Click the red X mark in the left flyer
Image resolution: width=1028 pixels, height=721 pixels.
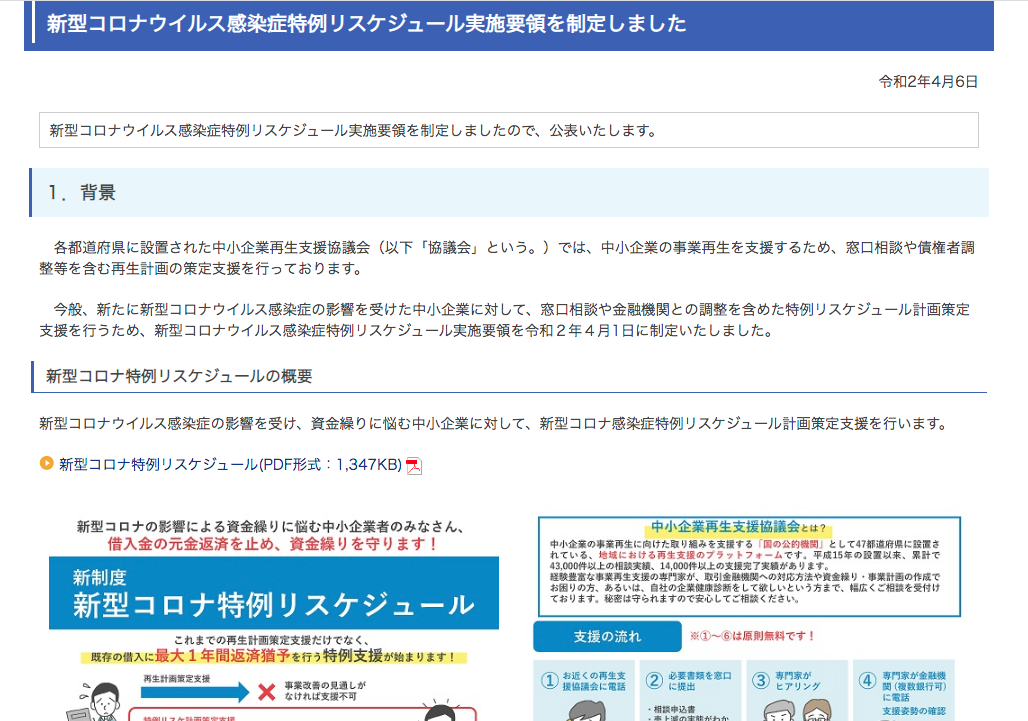coord(266,692)
